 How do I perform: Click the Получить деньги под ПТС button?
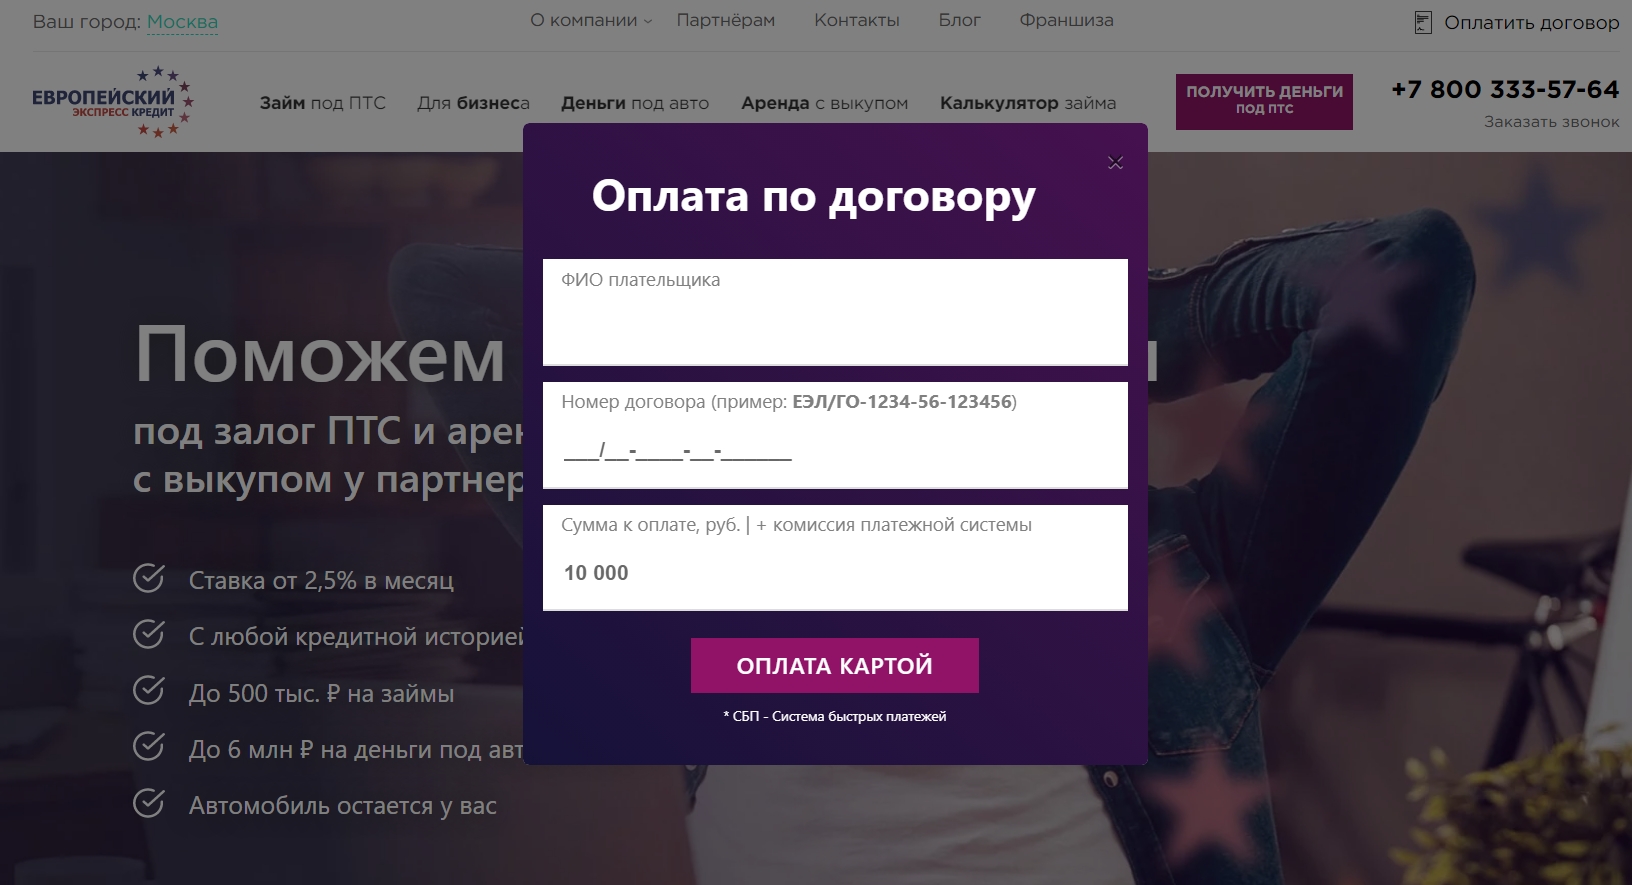pyautogui.click(x=1264, y=101)
